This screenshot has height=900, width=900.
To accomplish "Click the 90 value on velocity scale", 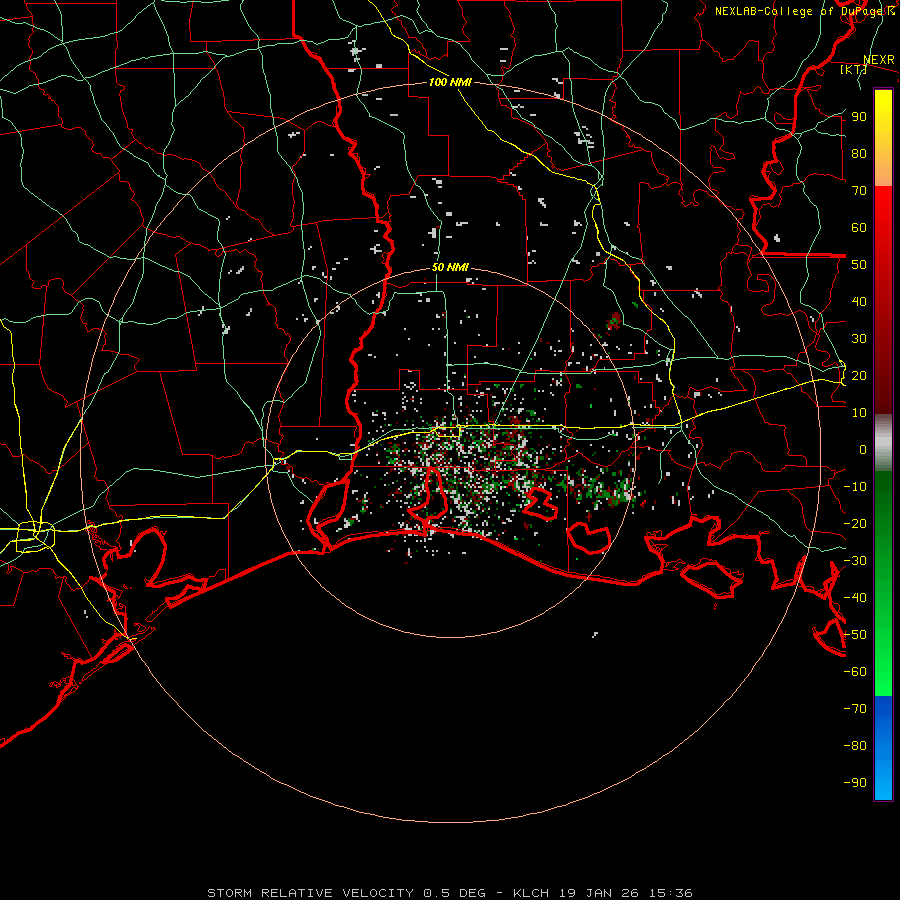I will click(x=859, y=117).
